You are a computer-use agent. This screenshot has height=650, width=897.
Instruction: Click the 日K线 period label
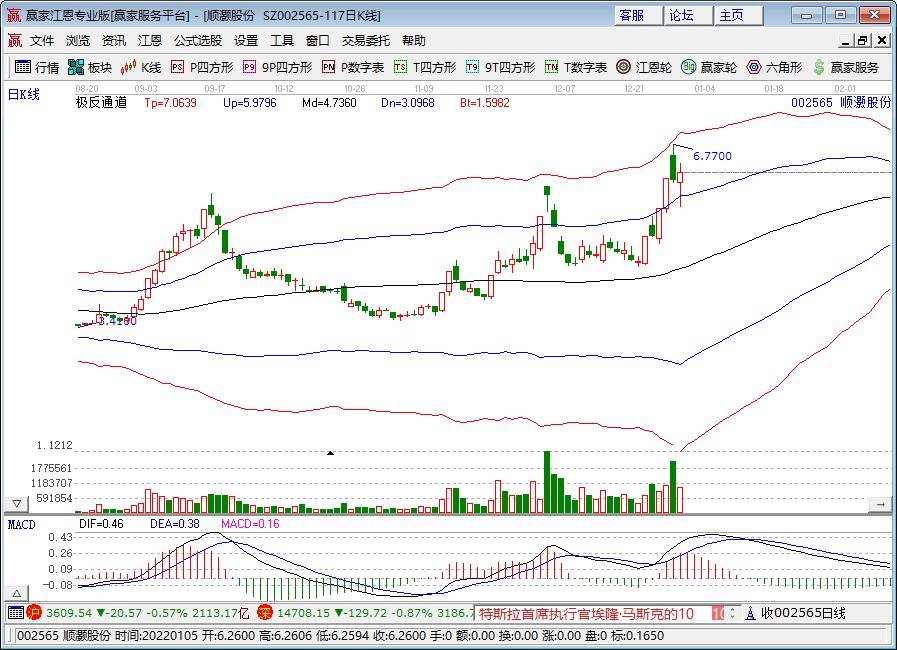click(23, 95)
